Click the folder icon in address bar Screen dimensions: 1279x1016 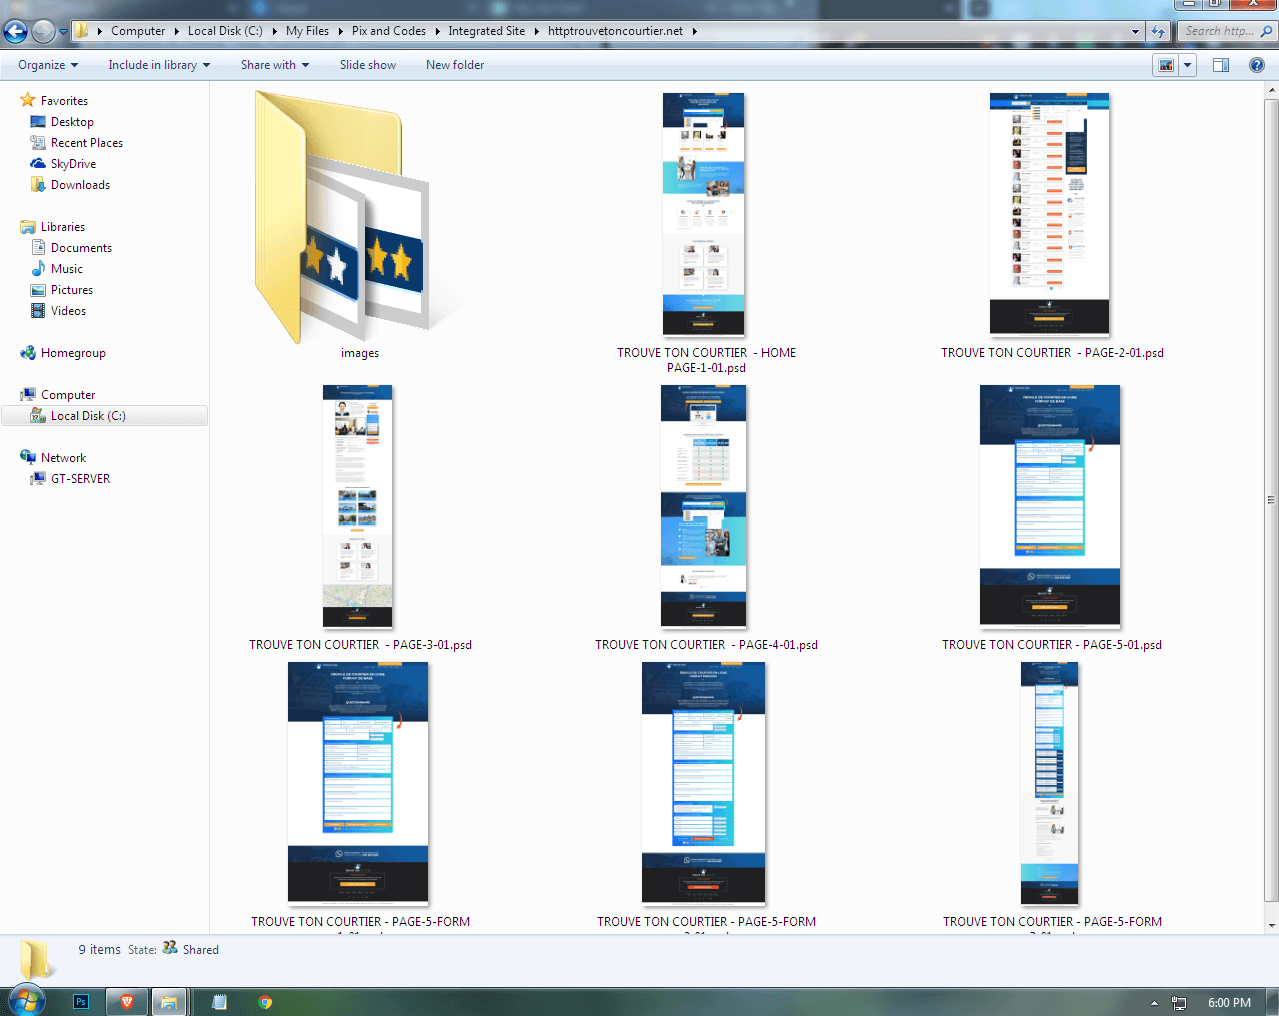pos(82,31)
